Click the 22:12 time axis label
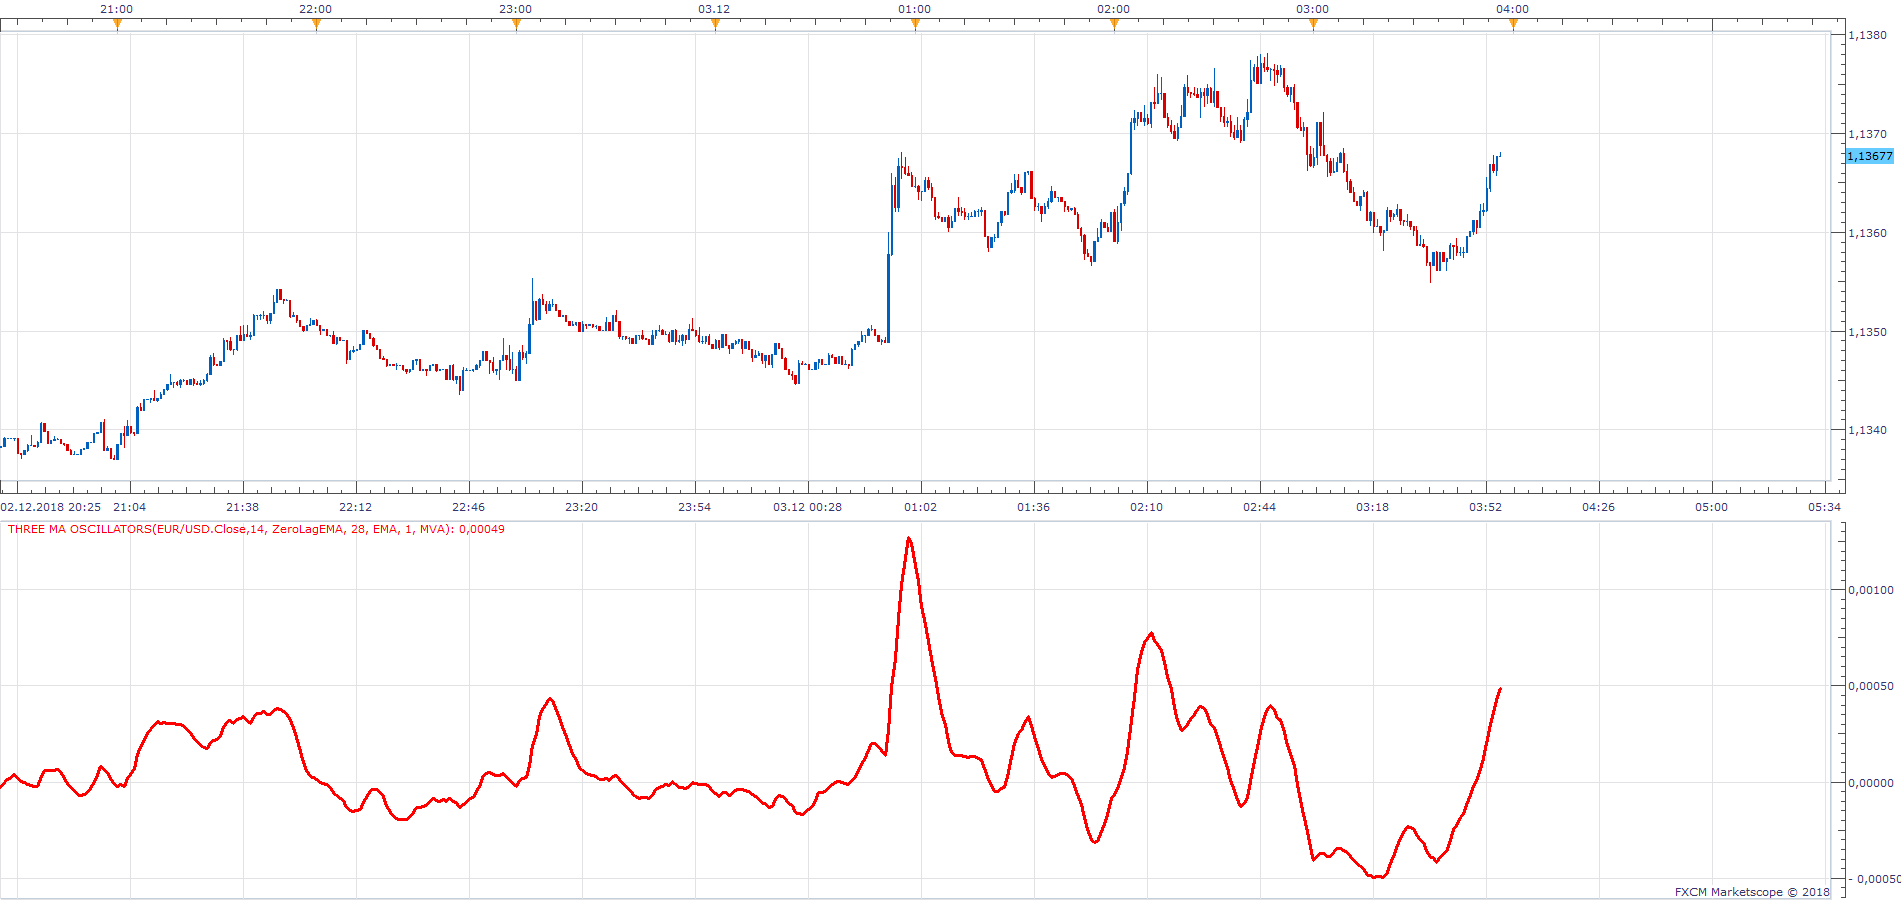The width and height of the screenshot is (1903, 900). (356, 507)
